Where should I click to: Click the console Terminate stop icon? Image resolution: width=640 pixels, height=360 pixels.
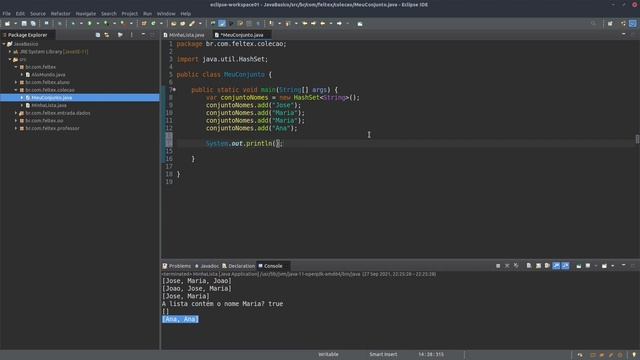point(498,266)
